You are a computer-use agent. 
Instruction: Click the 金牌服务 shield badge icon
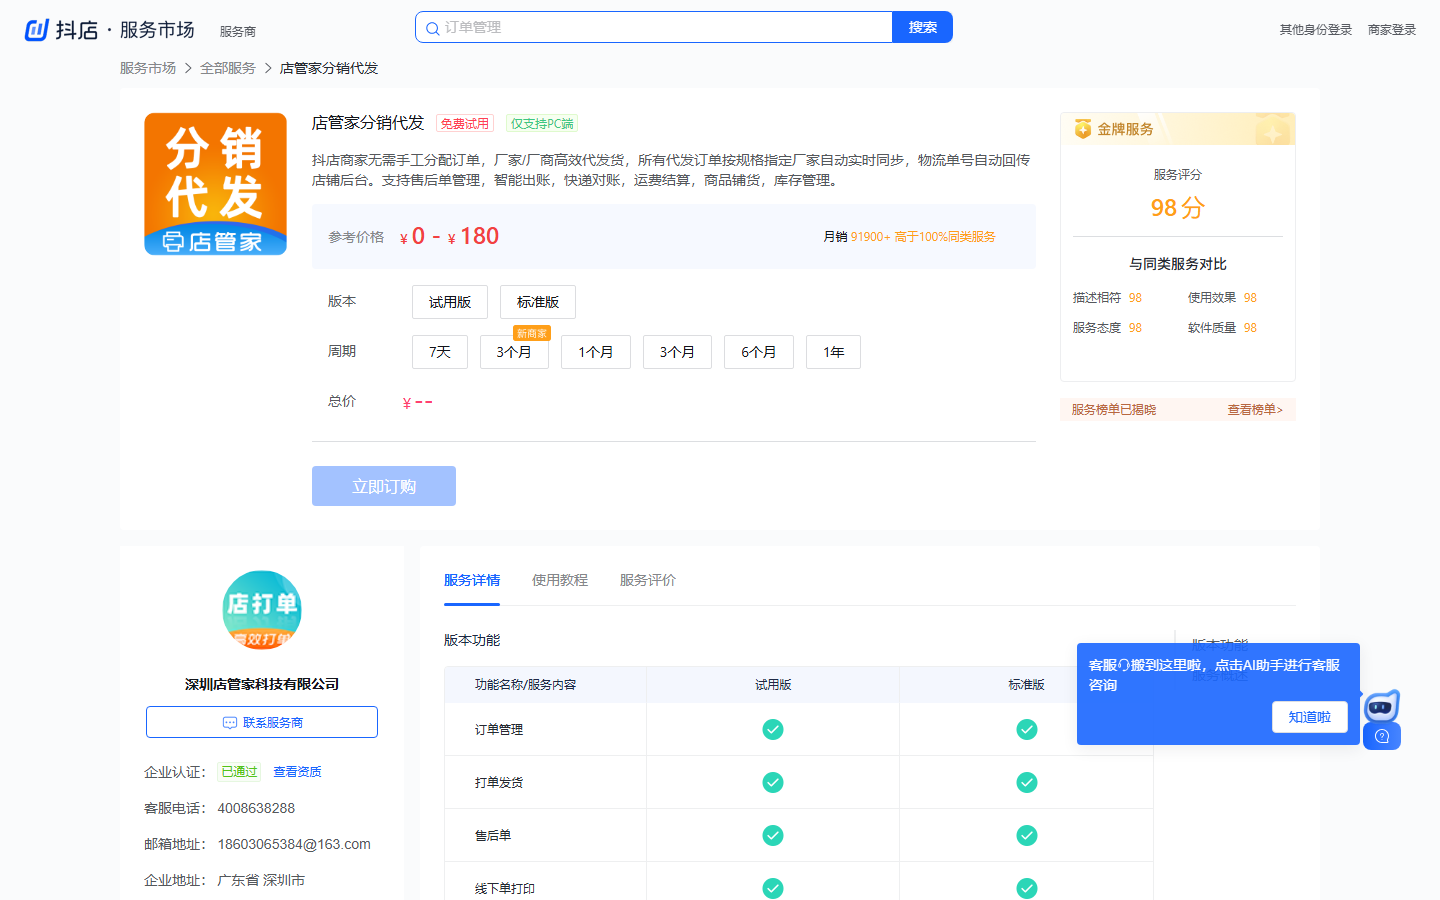(x=1082, y=129)
